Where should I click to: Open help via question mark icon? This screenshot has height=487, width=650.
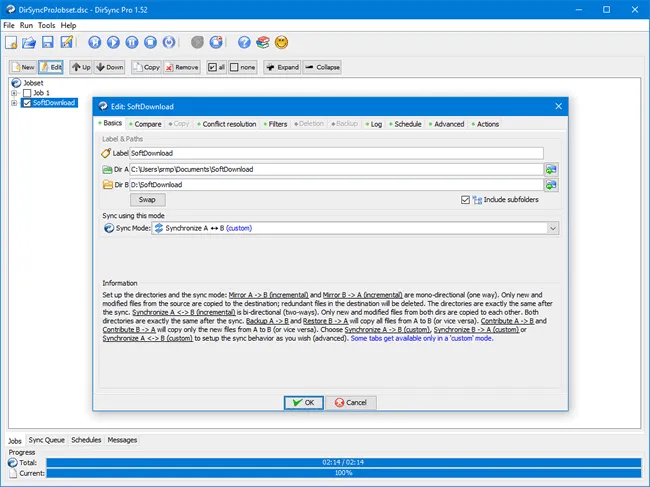[244, 42]
